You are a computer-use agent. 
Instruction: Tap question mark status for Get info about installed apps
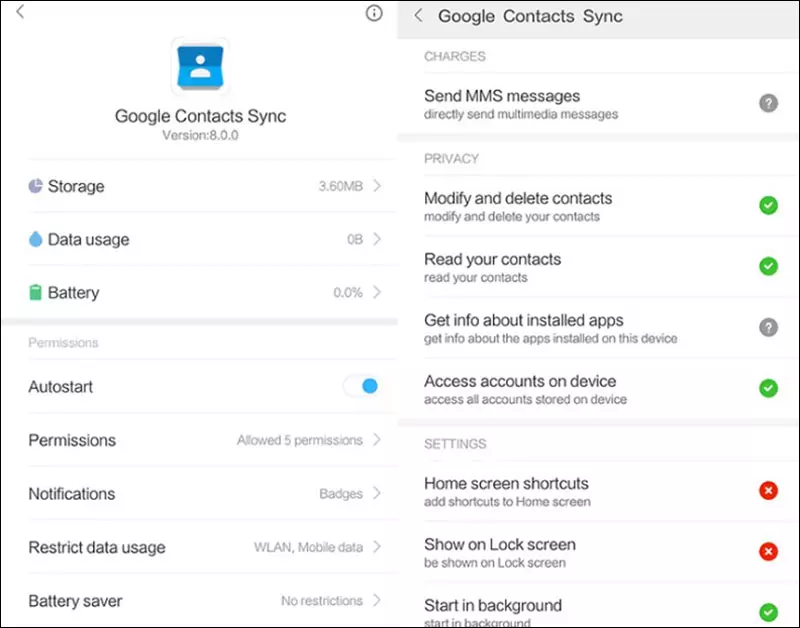[768, 327]
